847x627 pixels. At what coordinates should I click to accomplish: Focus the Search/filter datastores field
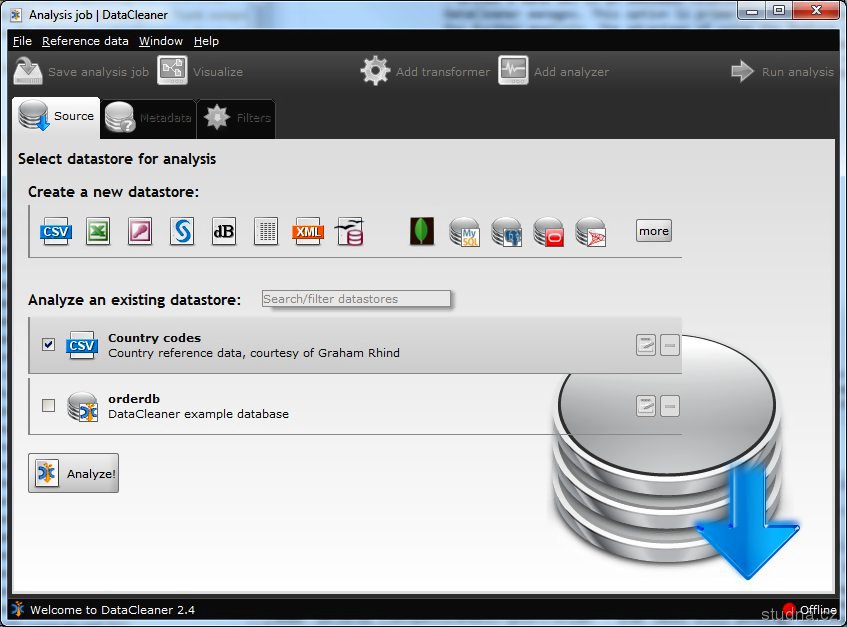click(x=355, y=299)
